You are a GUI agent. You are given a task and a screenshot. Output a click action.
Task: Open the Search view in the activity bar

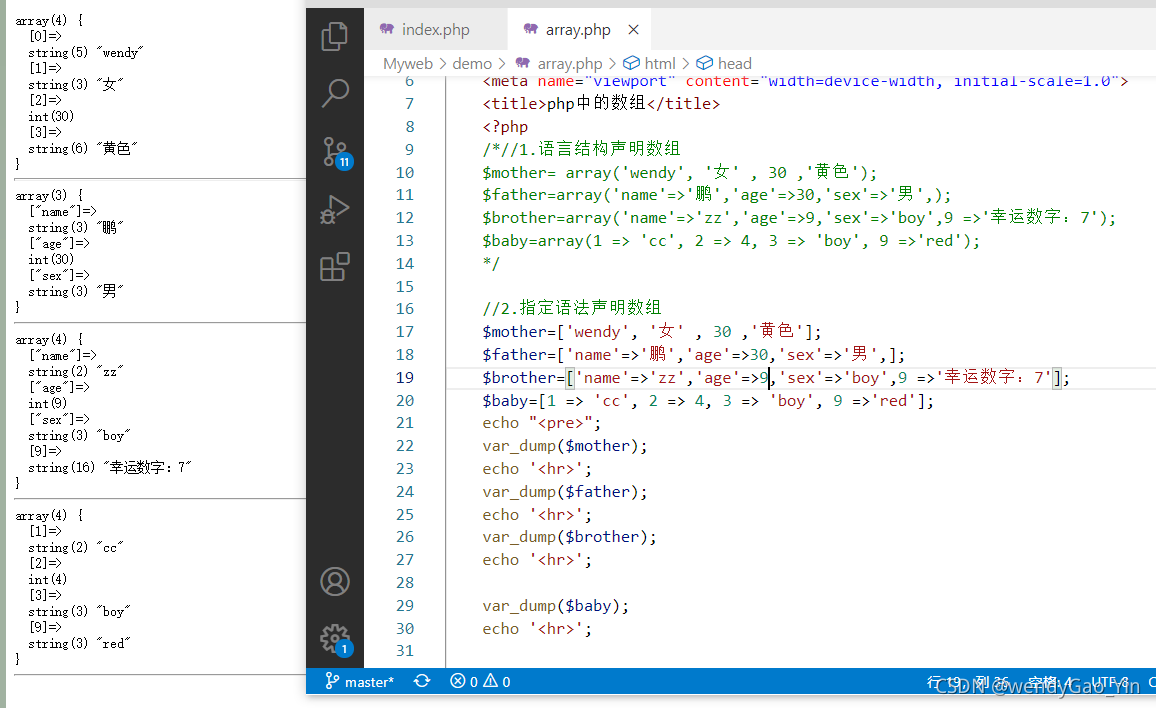click(335, 94)
